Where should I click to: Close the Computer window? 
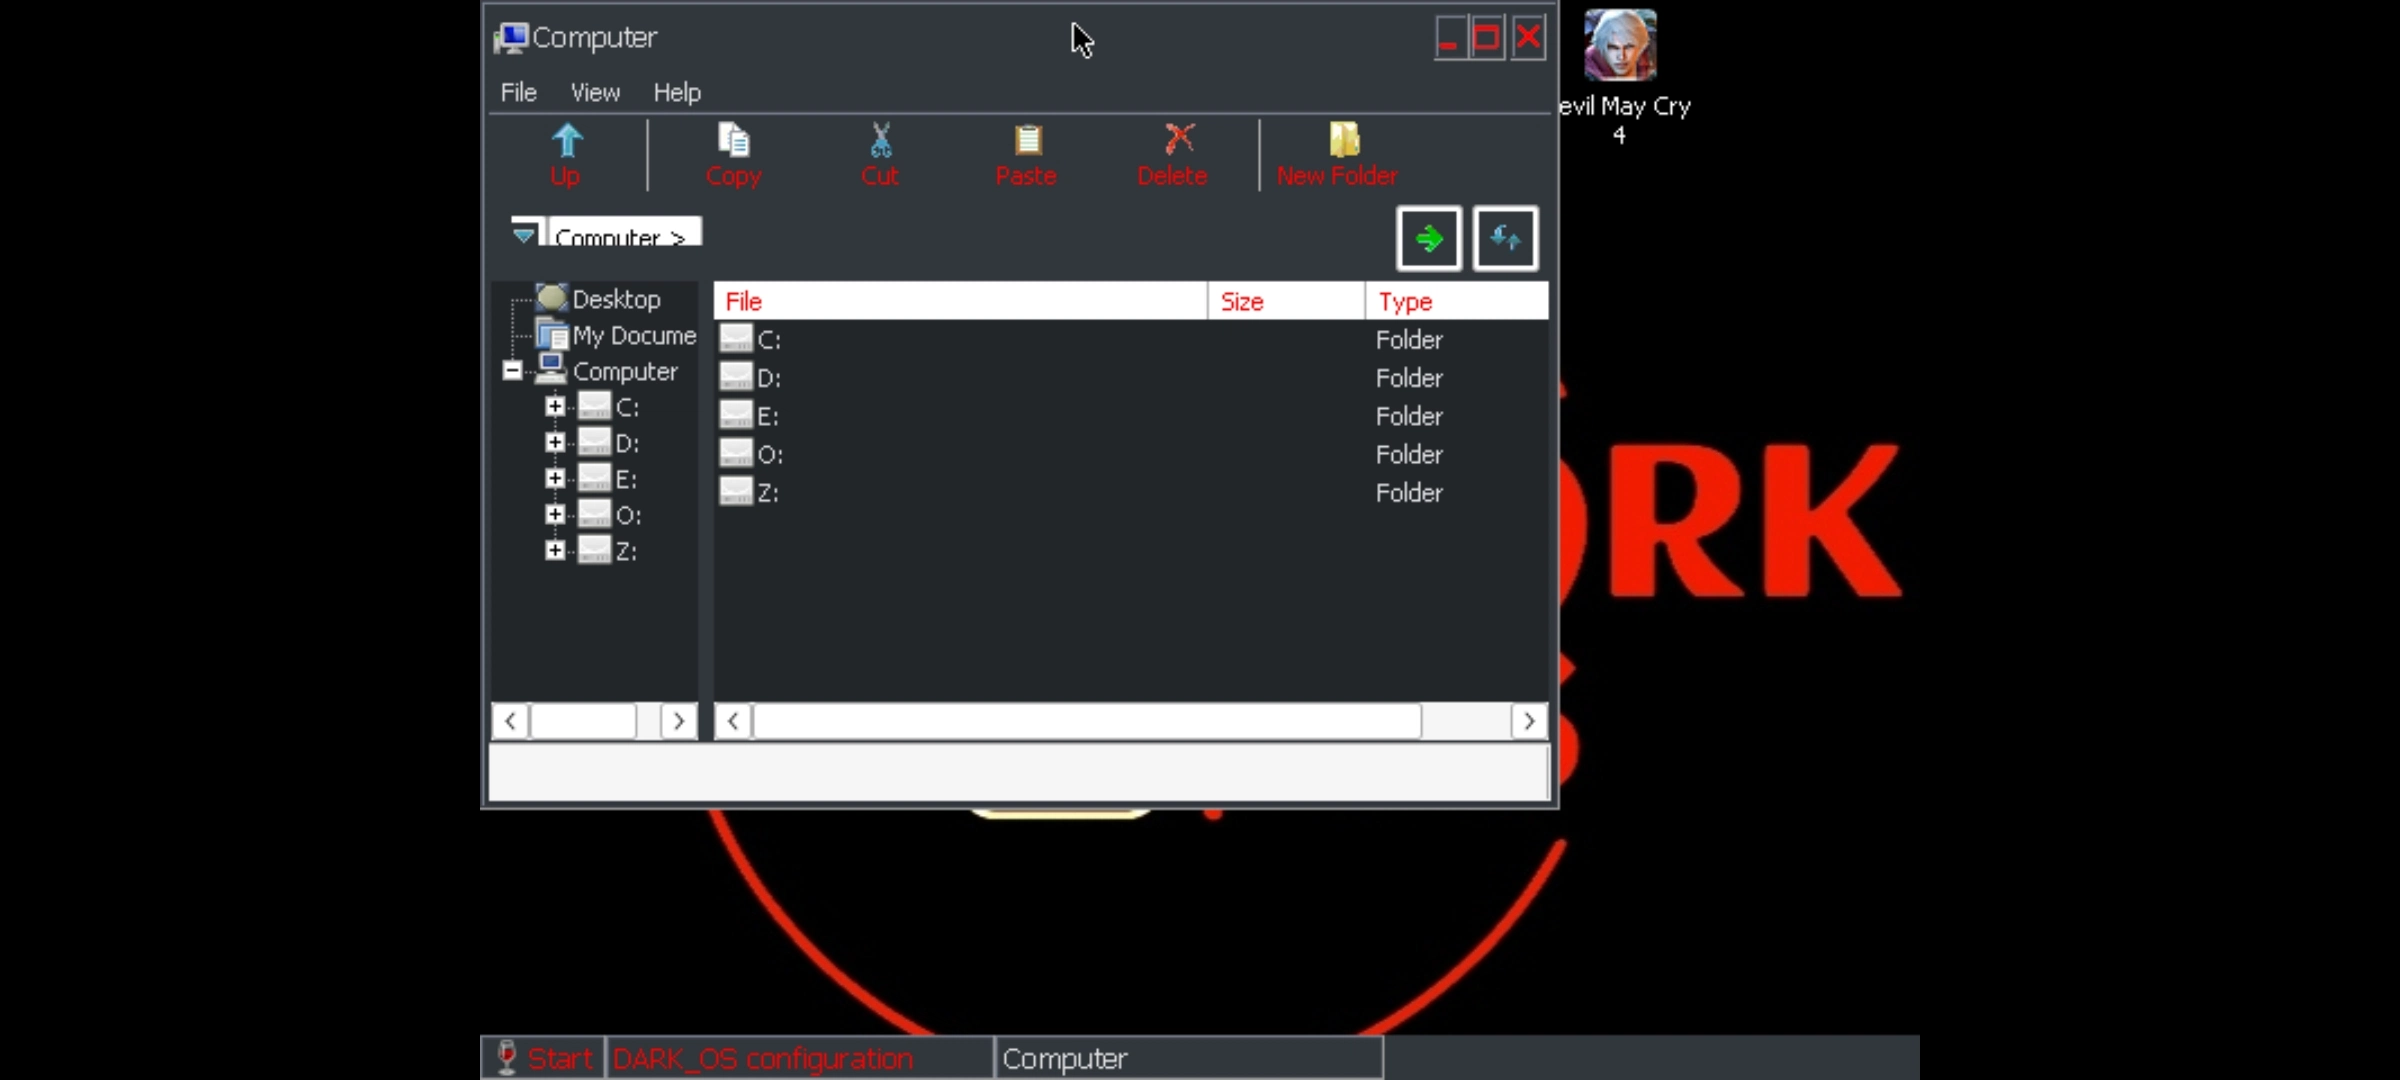1528,38
